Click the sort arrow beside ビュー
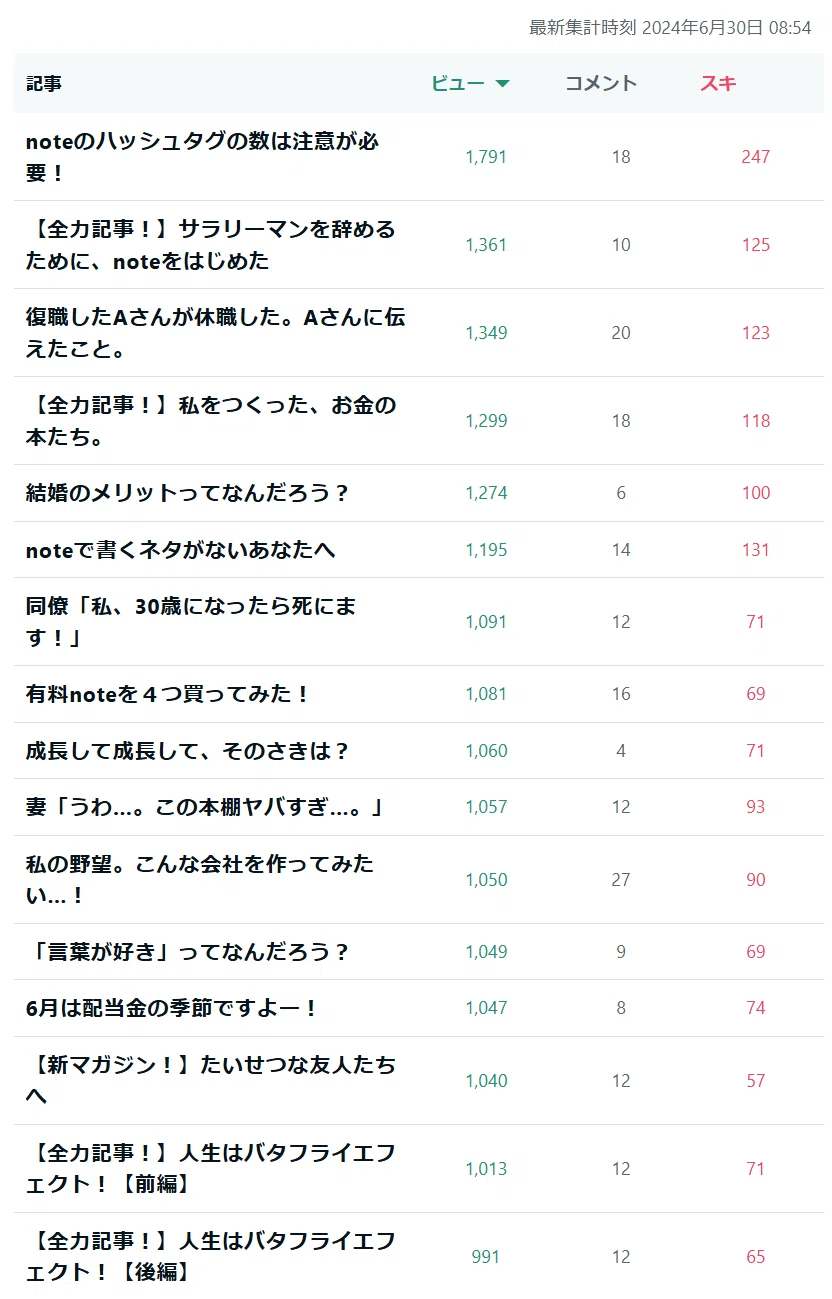The height and width of the screenshot is (1299, 832). (502, 84)
